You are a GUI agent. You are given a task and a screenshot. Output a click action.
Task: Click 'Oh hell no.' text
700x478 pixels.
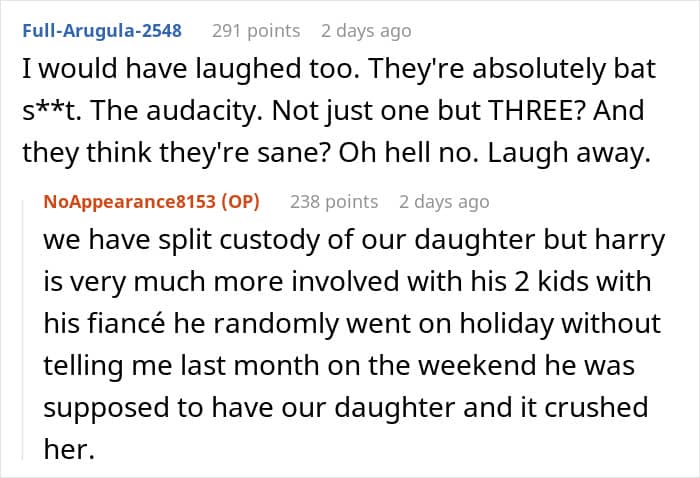coord(409,153)
